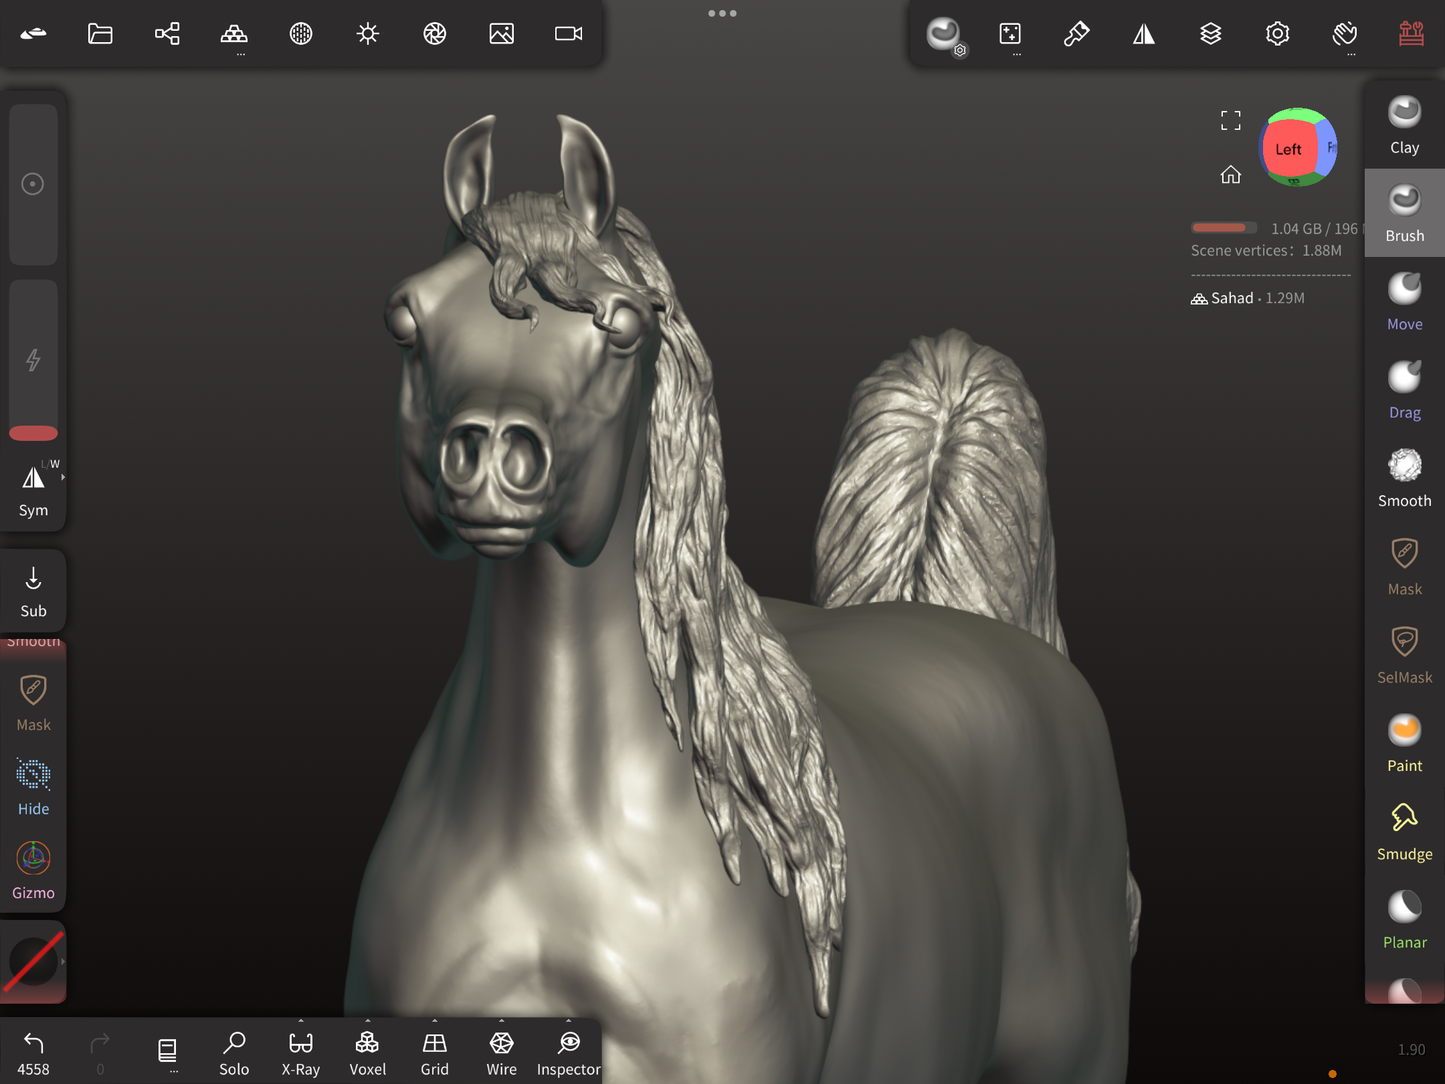Toggle Wire wireframe display
Image resolution: width=1445 pixels, height=1084 pixels.
501,1053
